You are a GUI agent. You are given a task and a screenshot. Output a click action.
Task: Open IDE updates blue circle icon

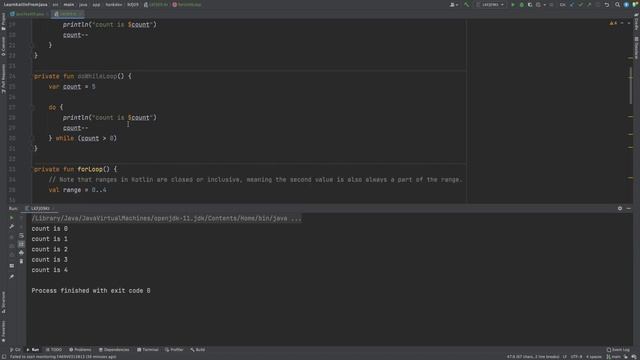tap(626, 5)
